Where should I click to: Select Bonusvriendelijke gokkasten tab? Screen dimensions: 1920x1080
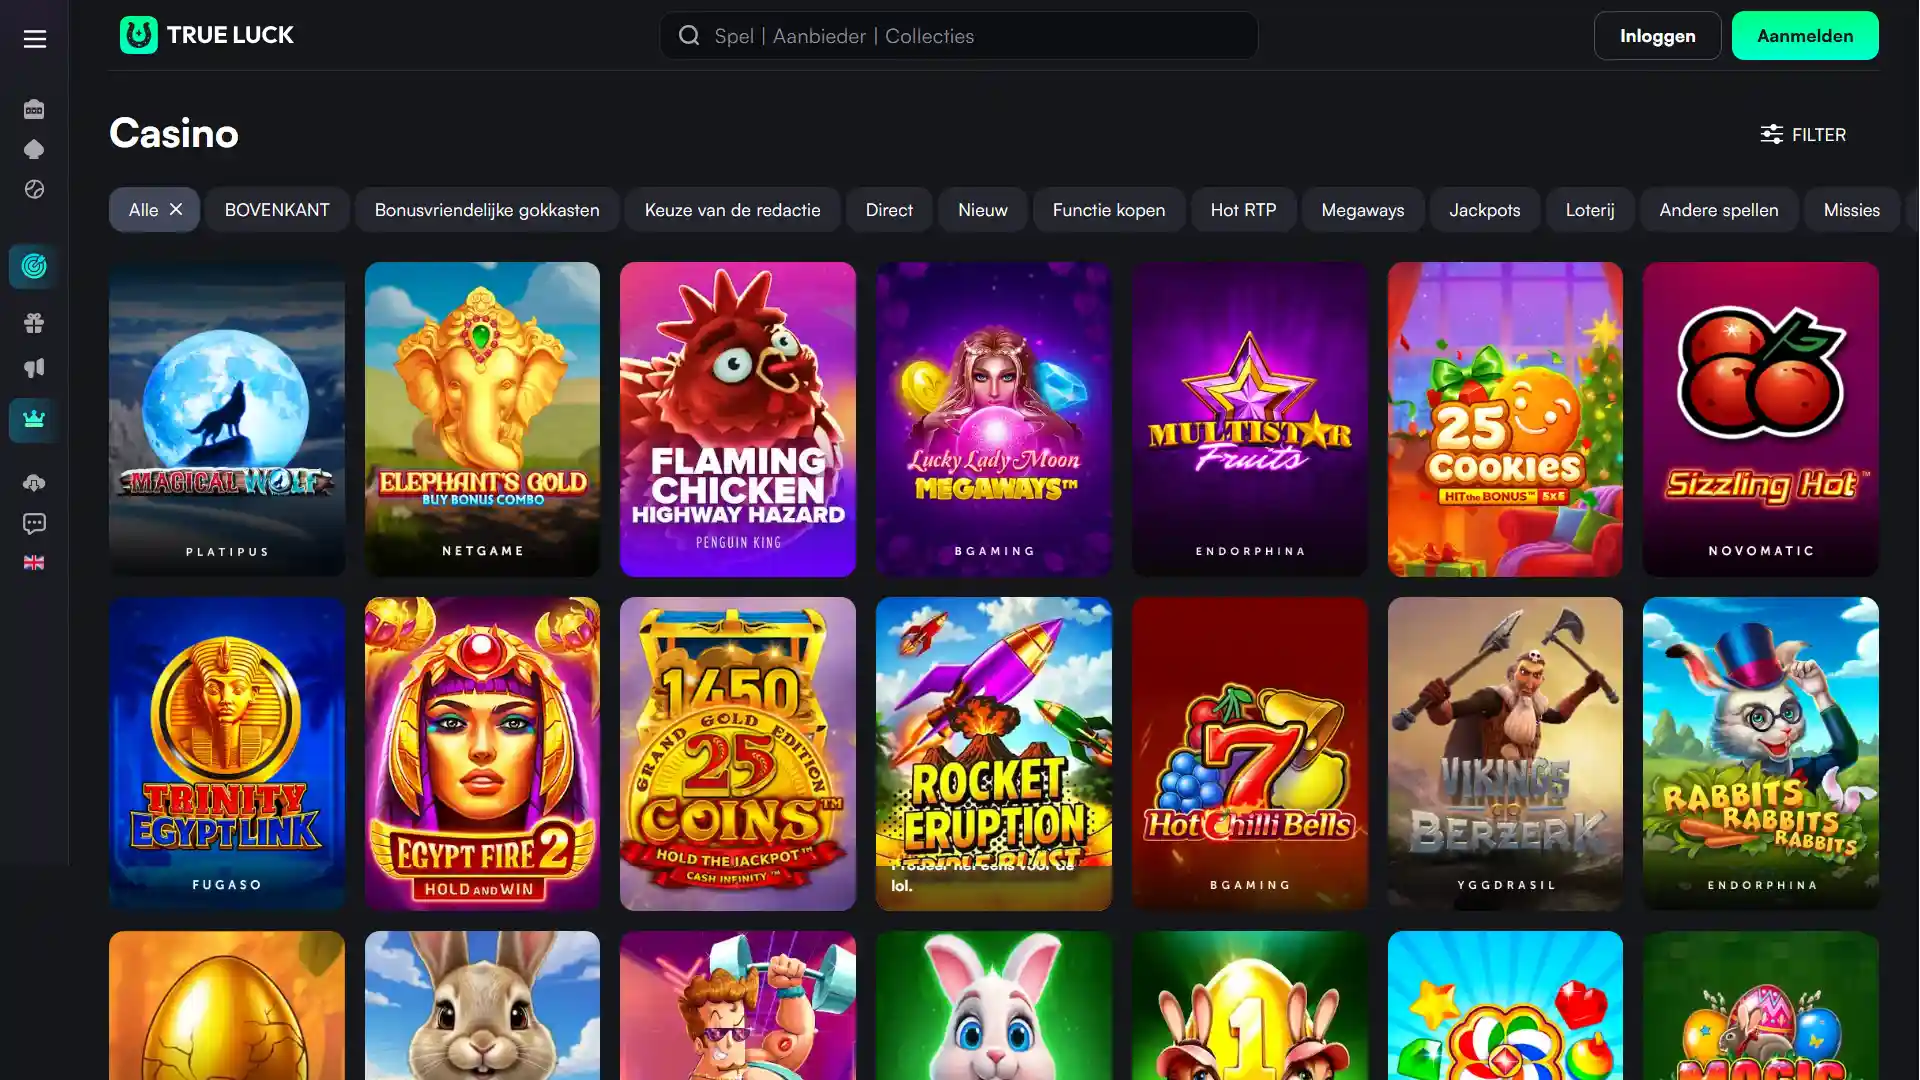click(x=487, y=210)
